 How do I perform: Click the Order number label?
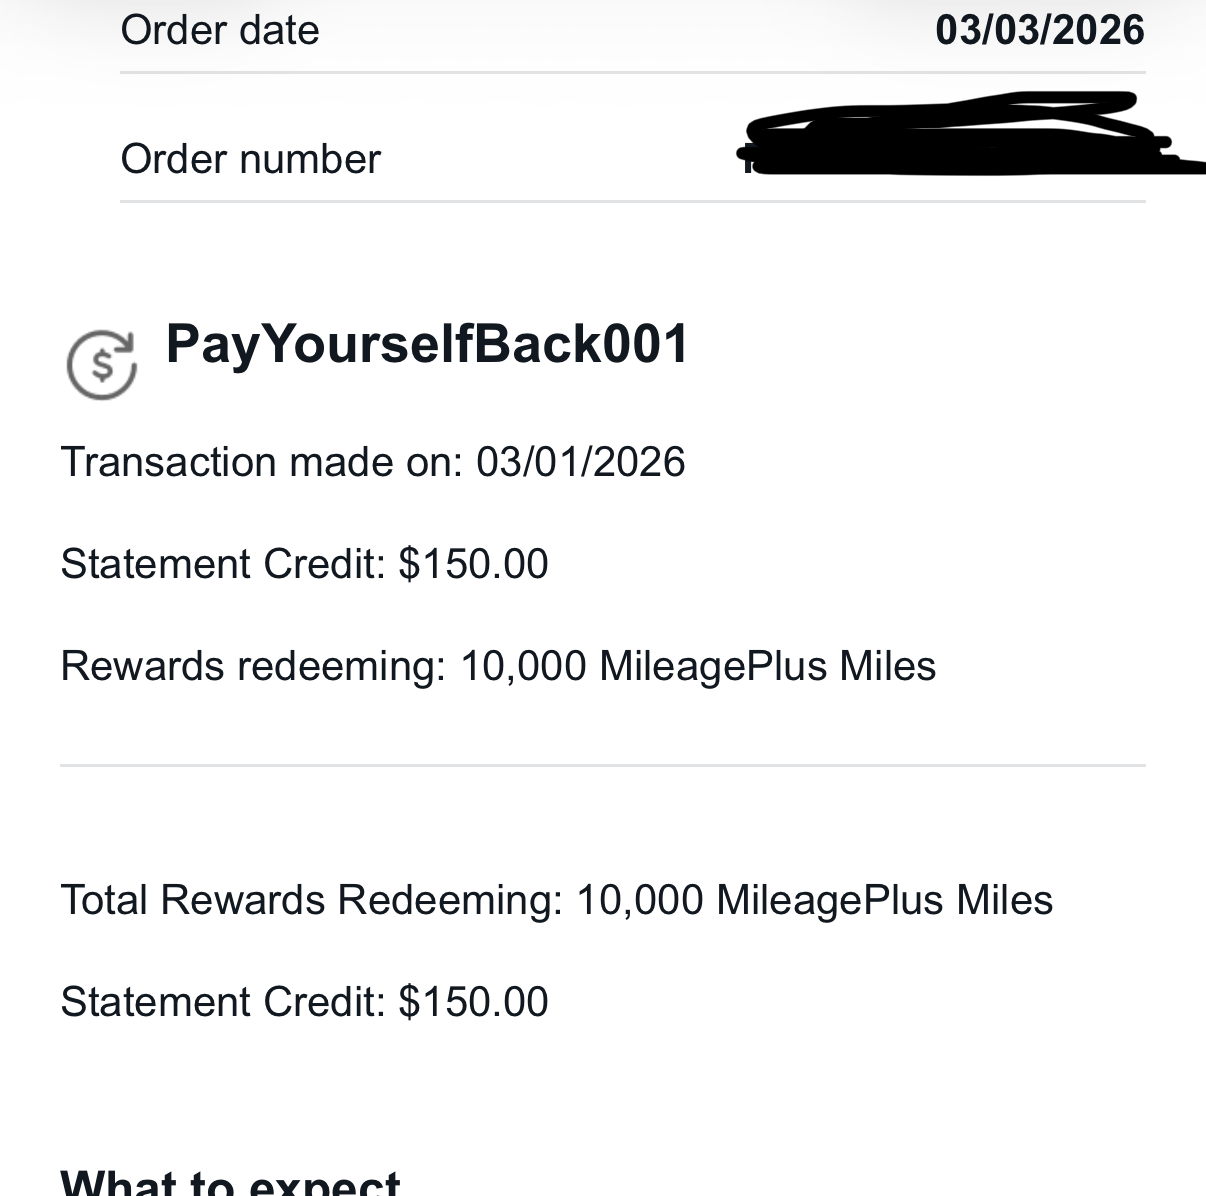pos(250,159)
